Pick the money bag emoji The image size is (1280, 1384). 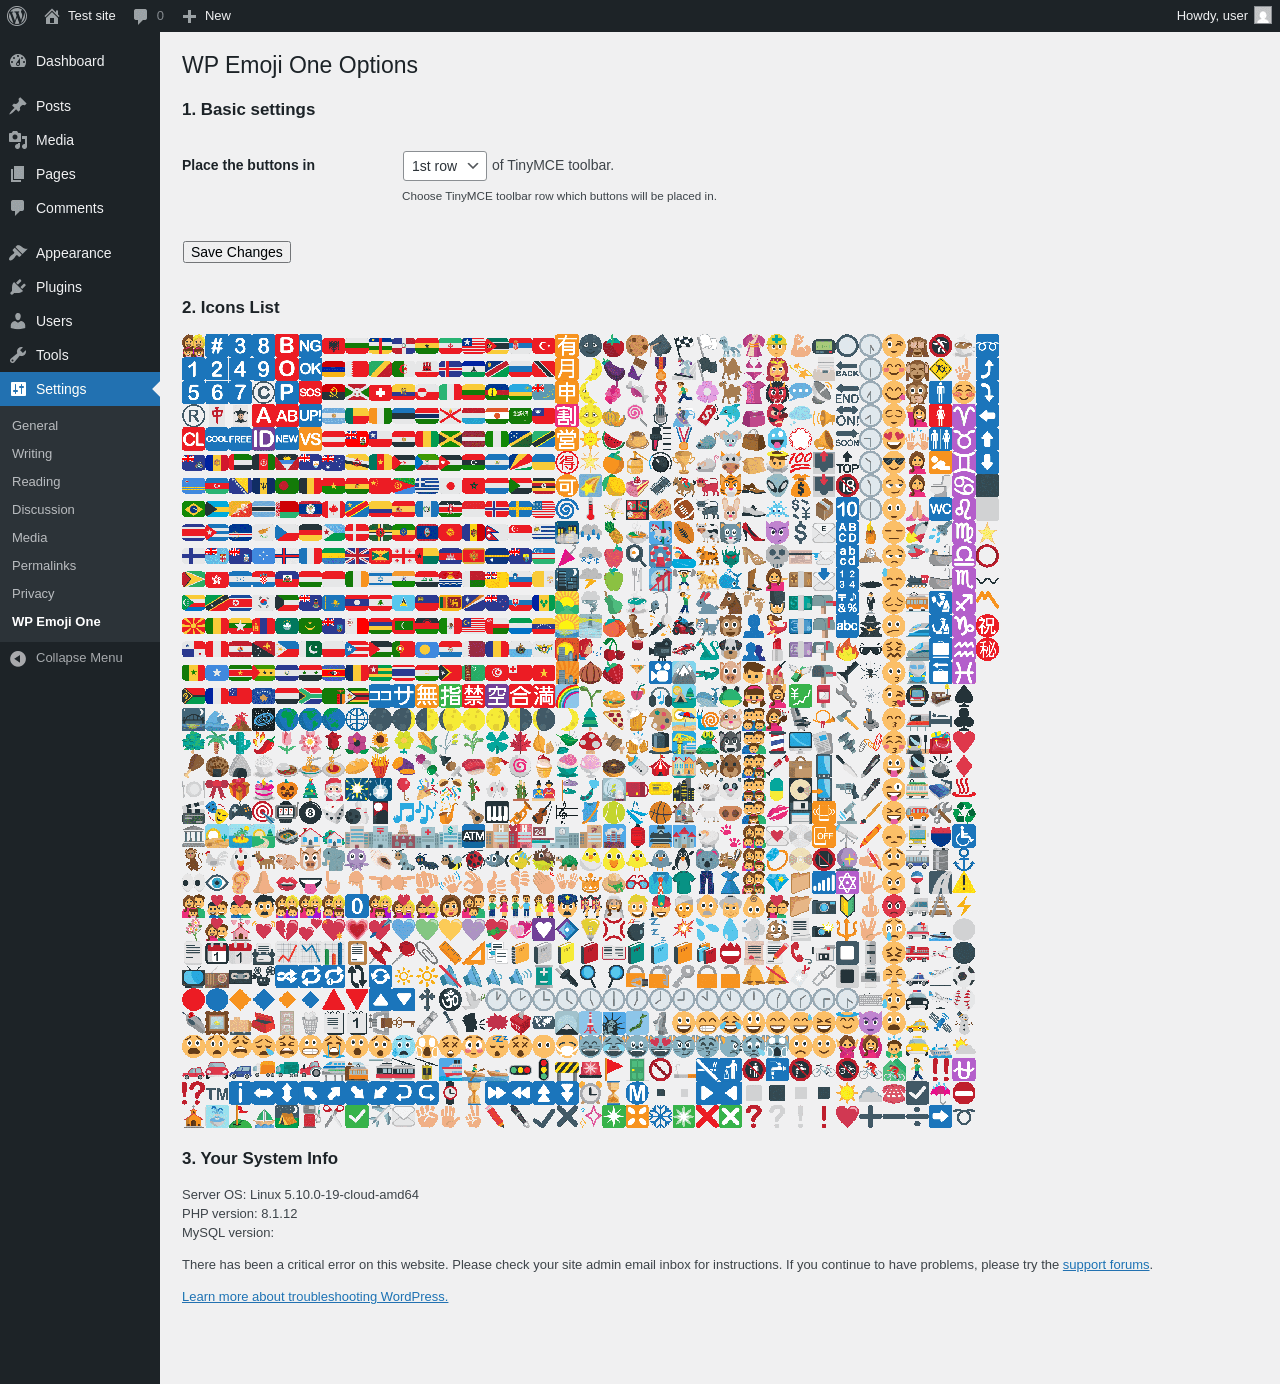point(800,486)
